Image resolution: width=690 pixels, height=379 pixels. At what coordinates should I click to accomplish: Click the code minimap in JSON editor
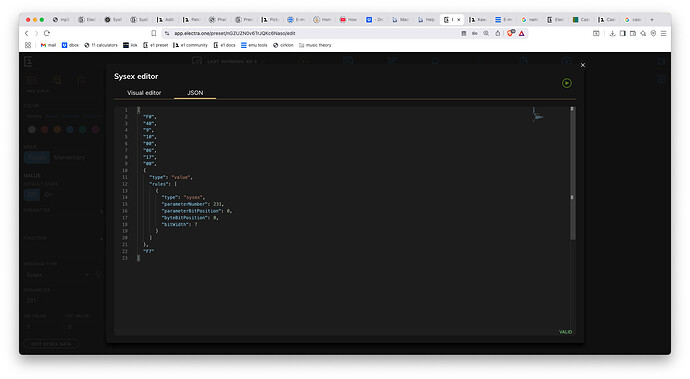[538, 115]
